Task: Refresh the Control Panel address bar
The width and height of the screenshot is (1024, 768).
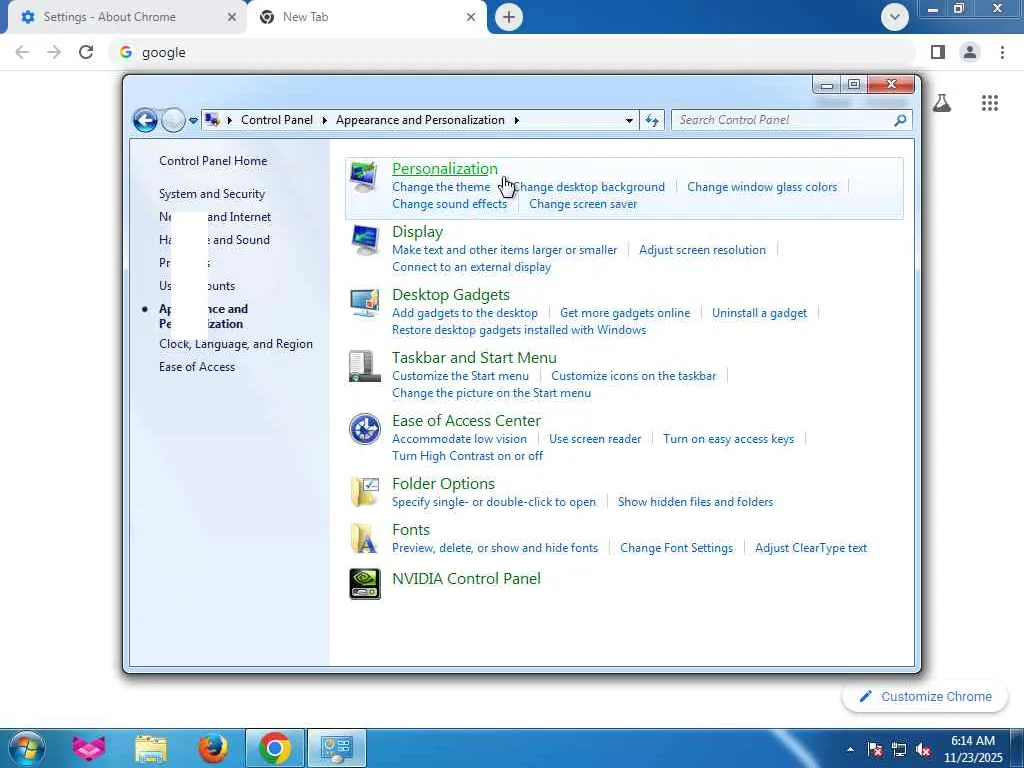Action: click(652, 120)
